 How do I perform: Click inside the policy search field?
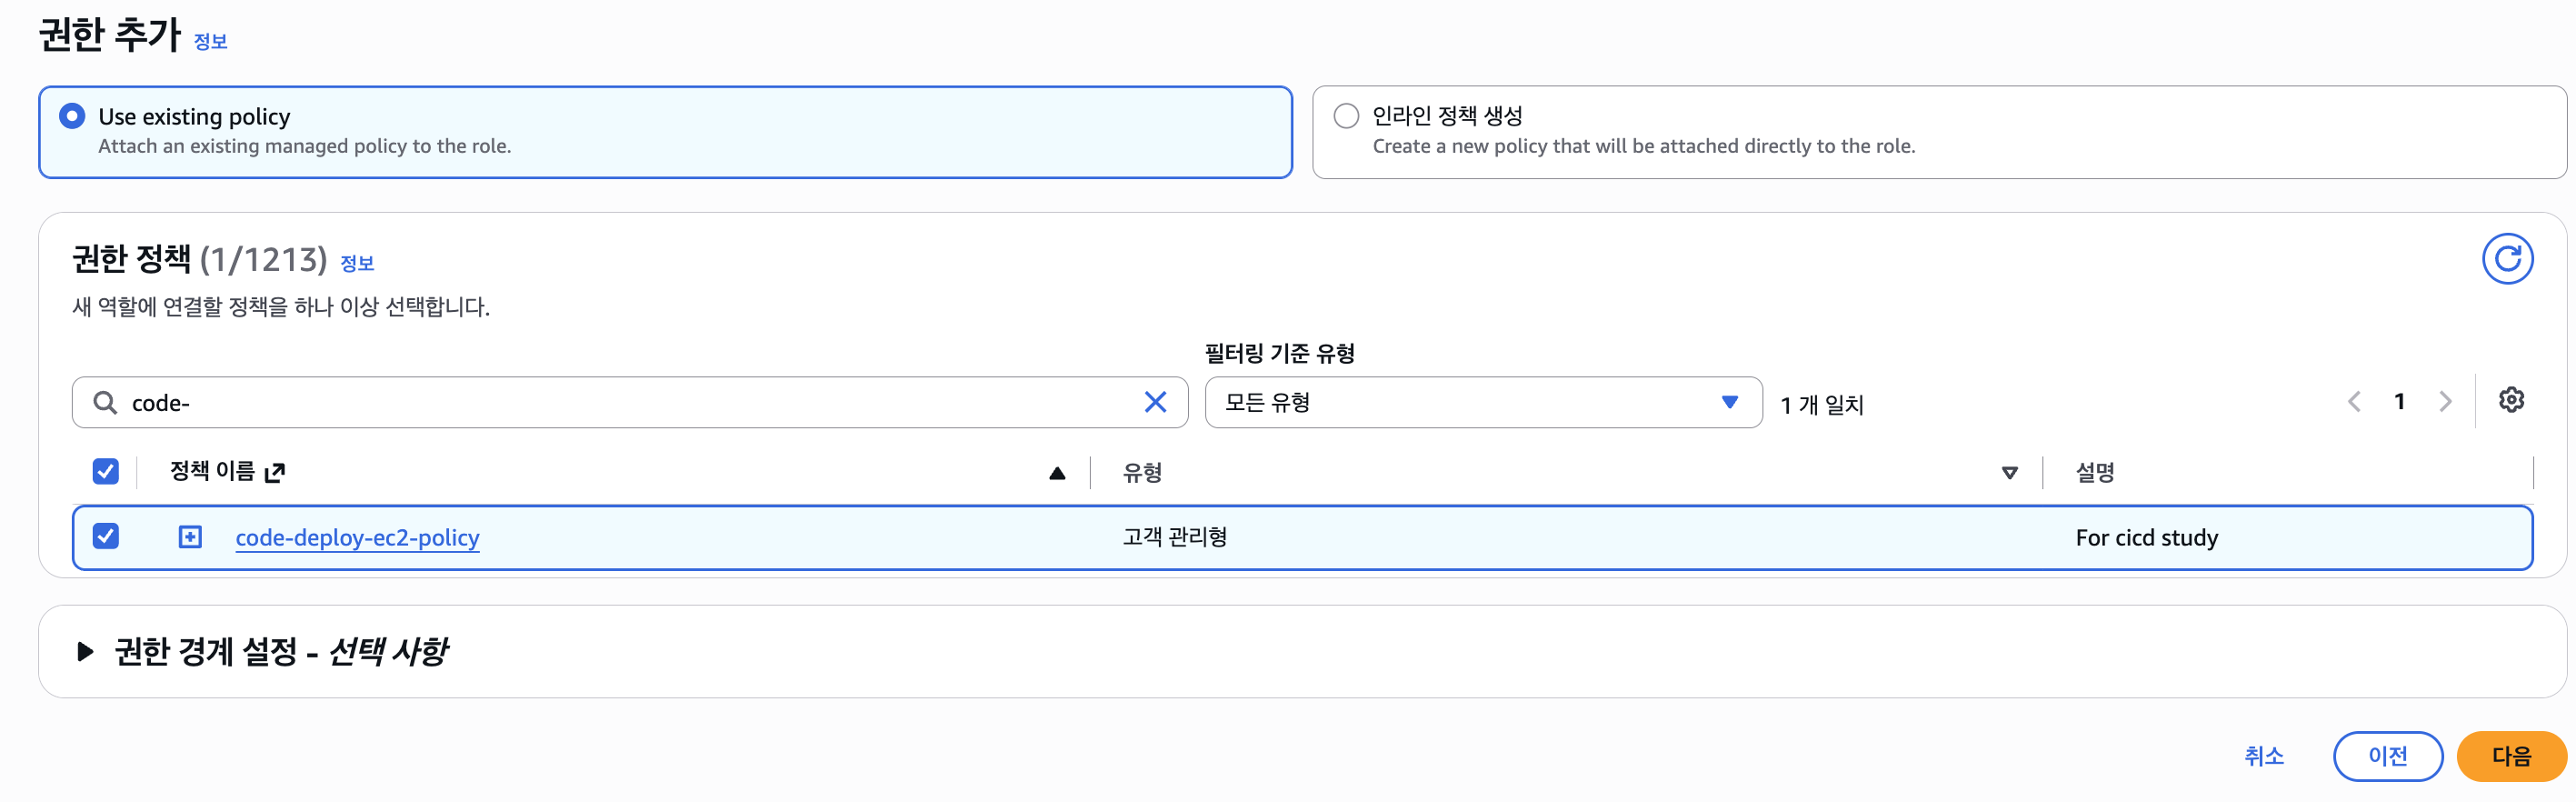coord(630,402)
